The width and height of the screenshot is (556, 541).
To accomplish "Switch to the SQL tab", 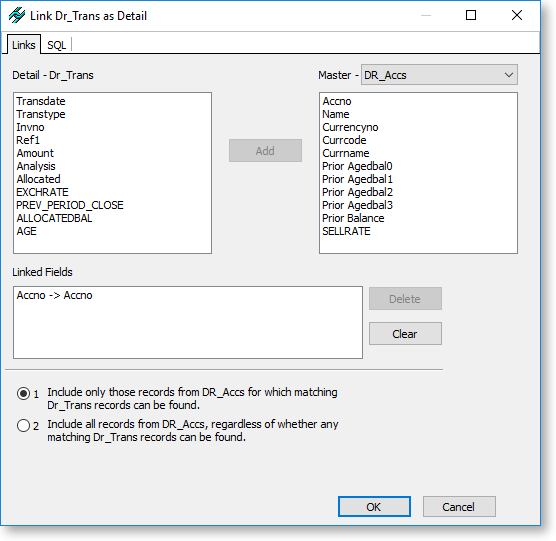I will click(x=56, y=45).
